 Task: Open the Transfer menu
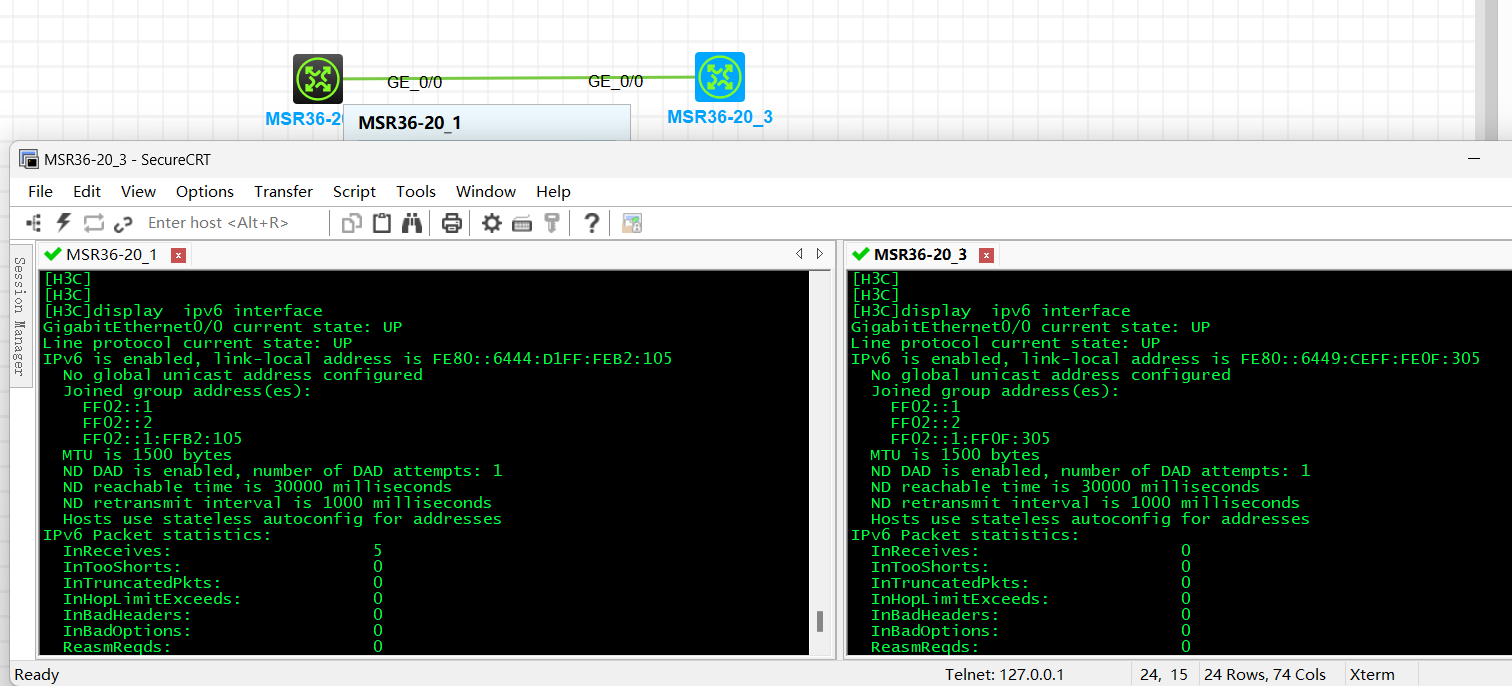283,191
